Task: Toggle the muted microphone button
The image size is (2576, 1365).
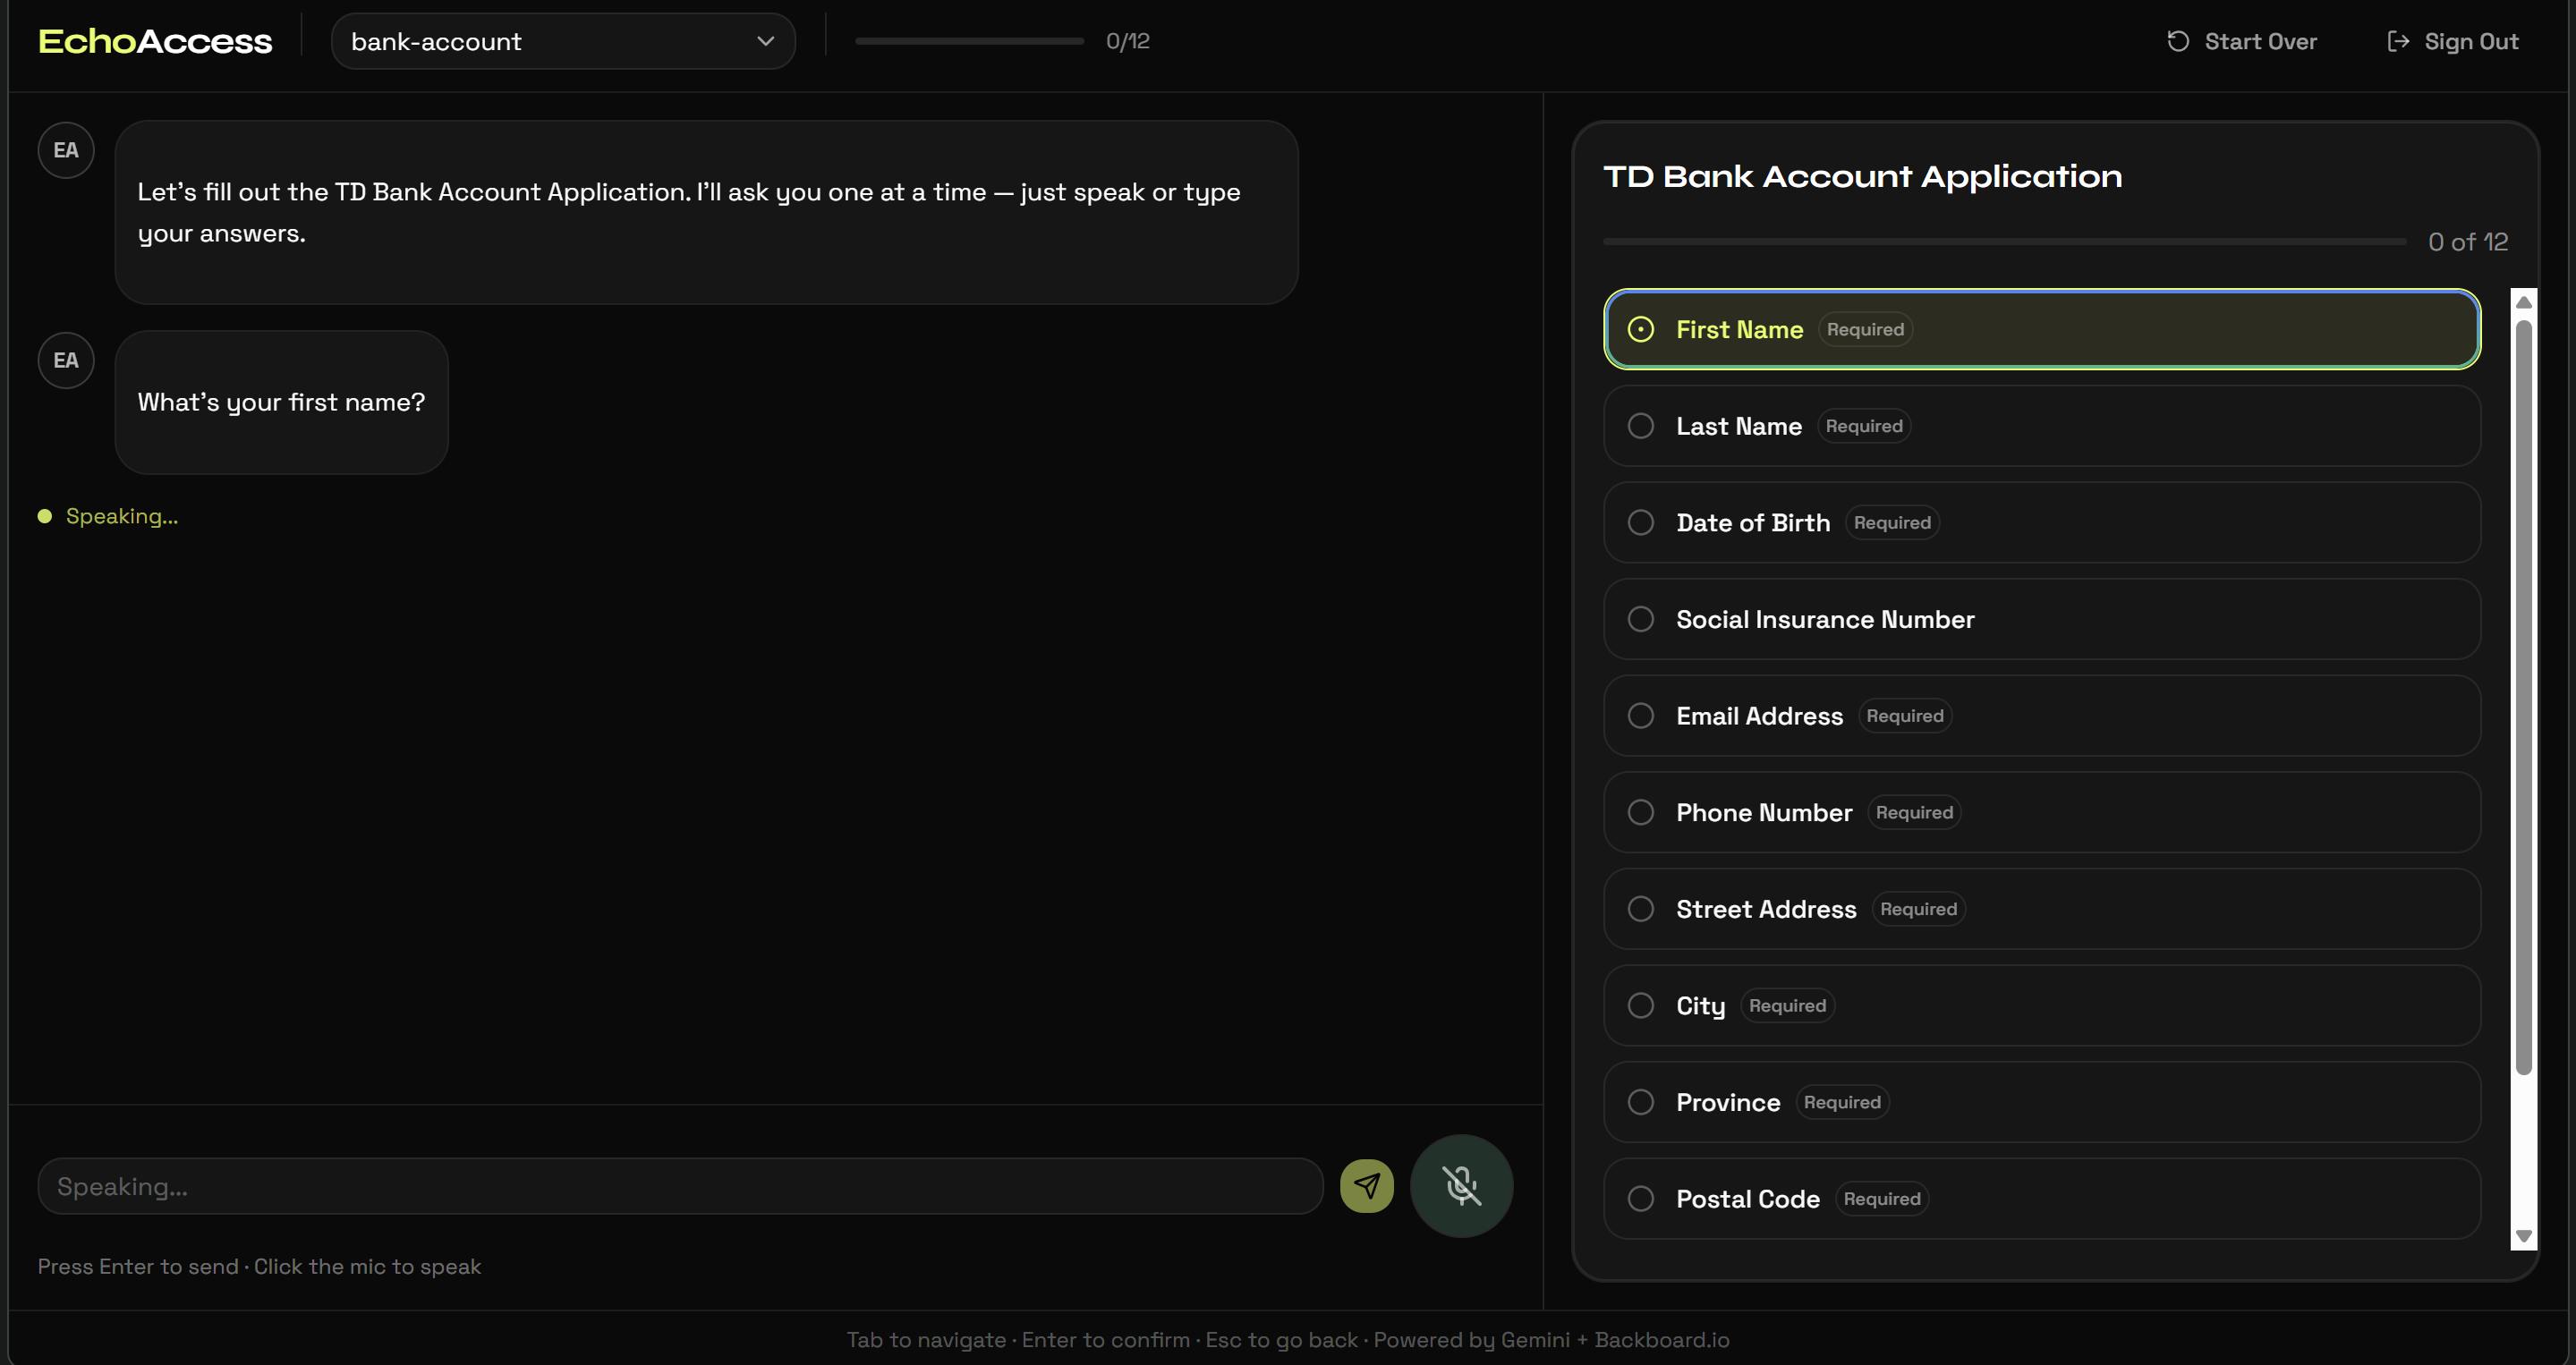Action: [x=1461, y=1186]
